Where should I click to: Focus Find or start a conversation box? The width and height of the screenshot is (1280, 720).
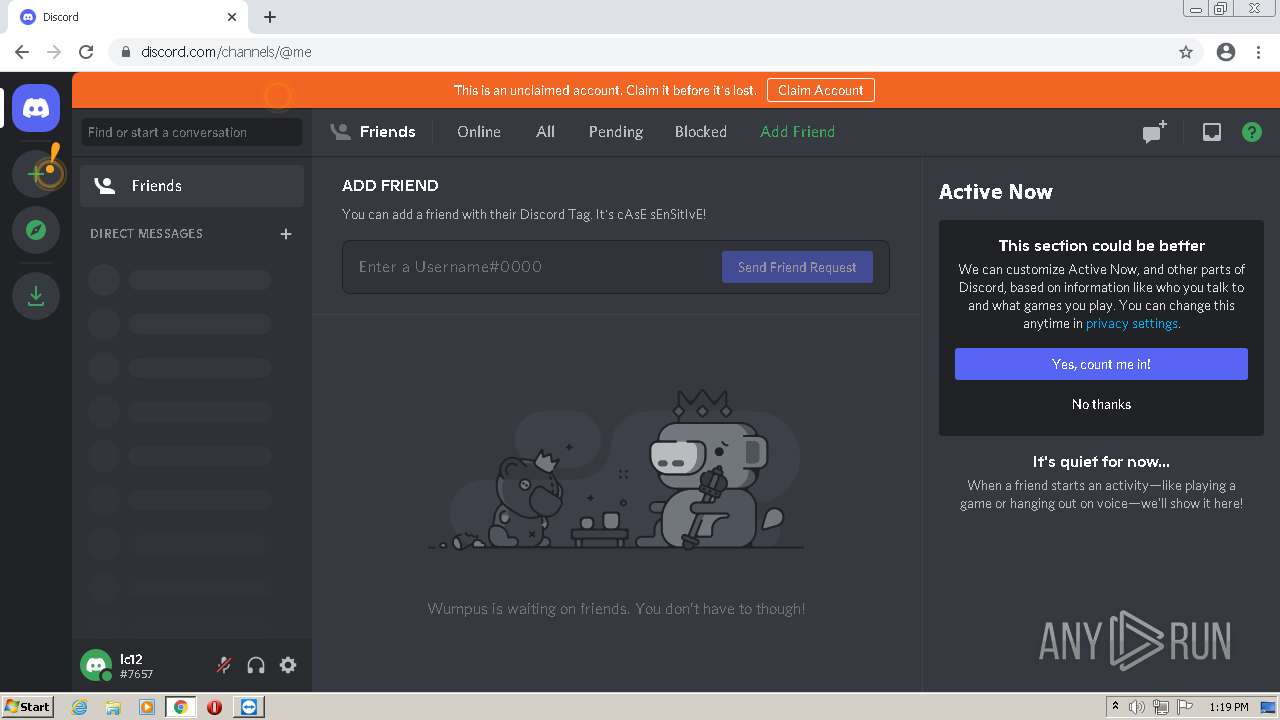click(192, 132)
